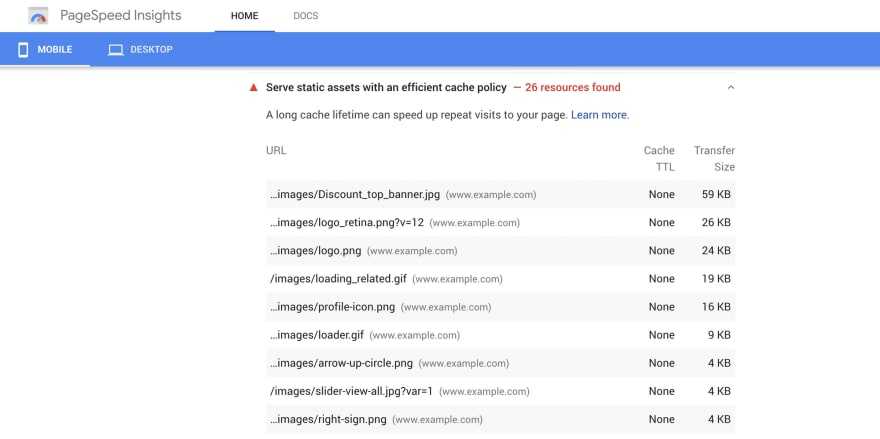880x439 pixels.
Task: Collapse the cache policy audit chevron
Action: click(730, 88)
